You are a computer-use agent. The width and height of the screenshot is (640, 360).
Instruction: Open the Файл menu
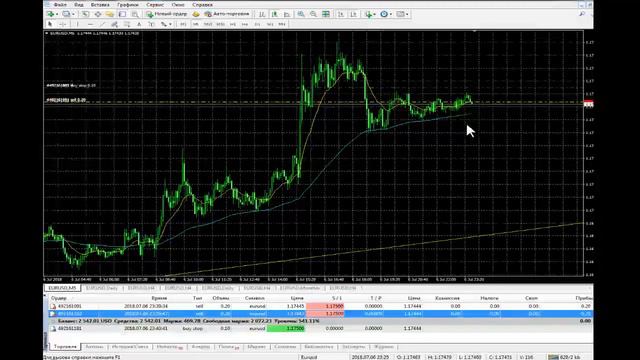(60, 4)
